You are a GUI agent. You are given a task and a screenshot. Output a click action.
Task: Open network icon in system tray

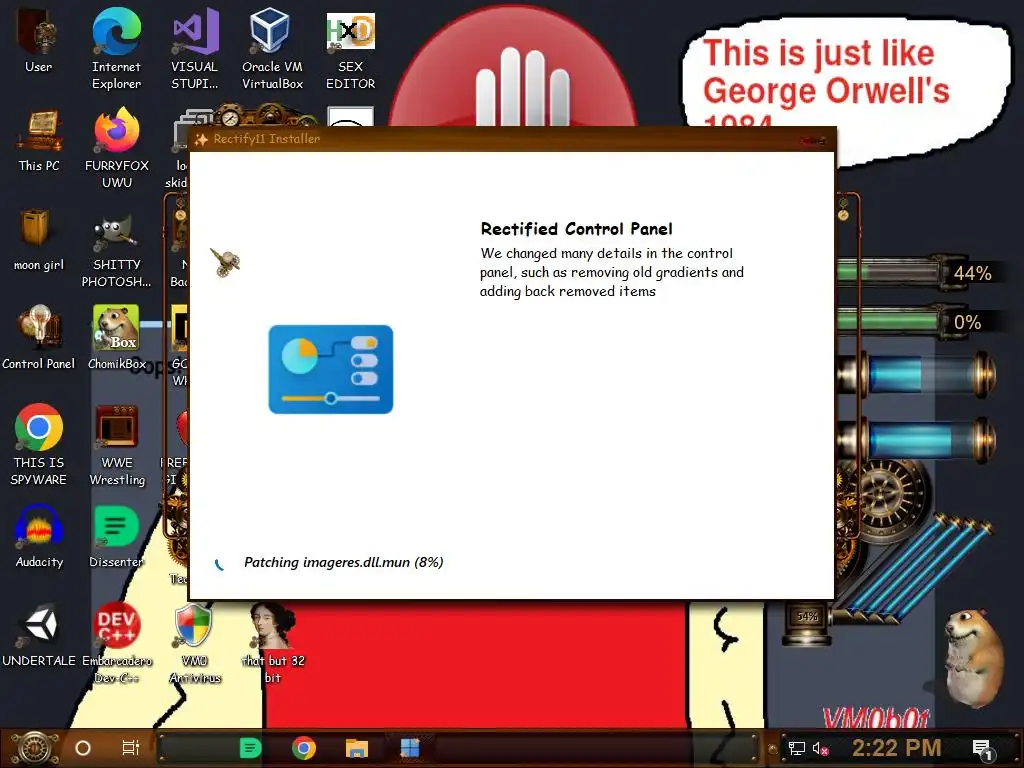(796, 748)
